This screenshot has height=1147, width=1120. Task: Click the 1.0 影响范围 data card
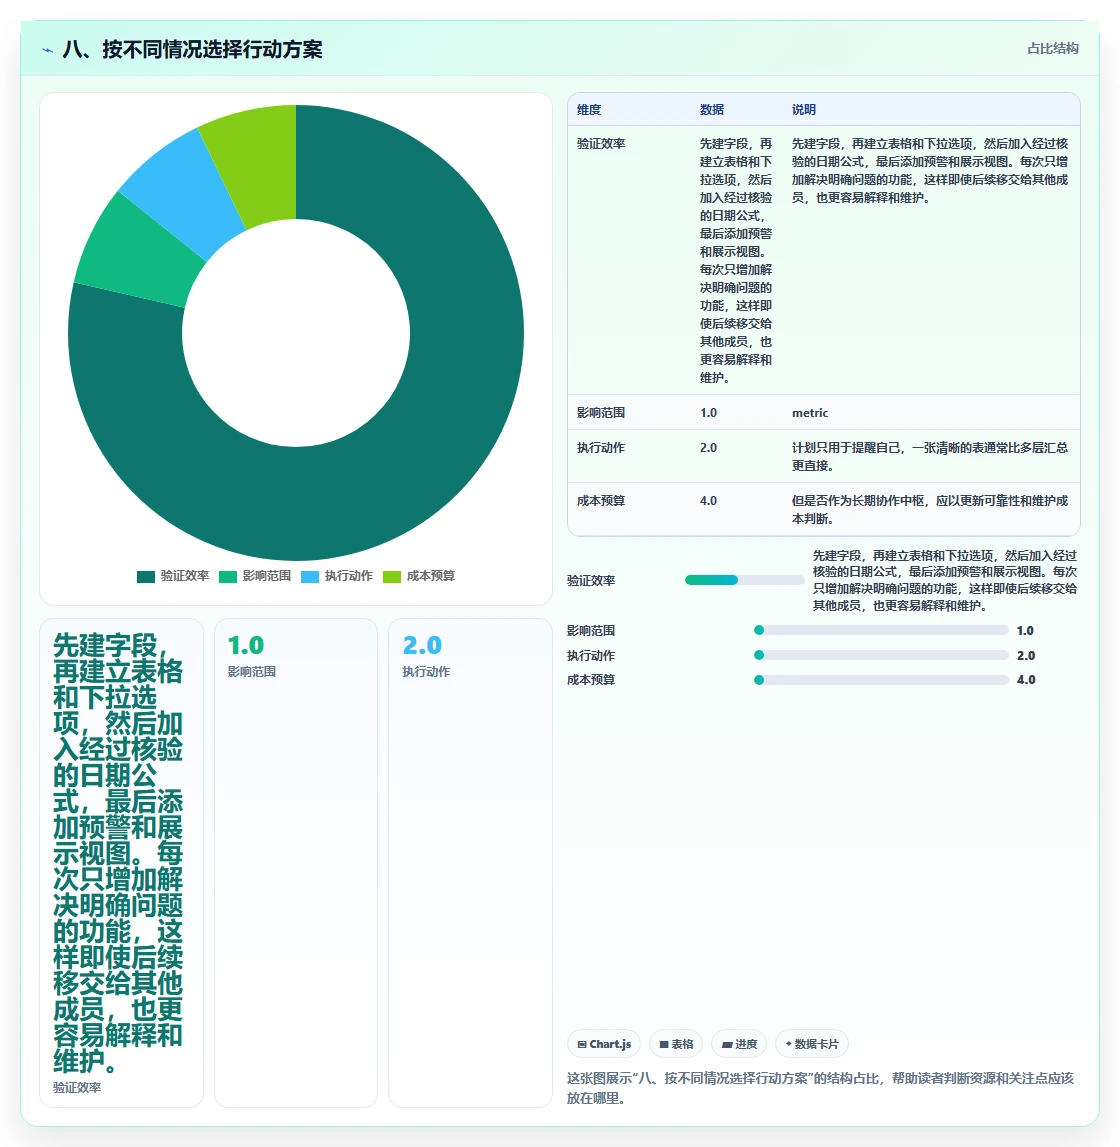click(296, 863)
